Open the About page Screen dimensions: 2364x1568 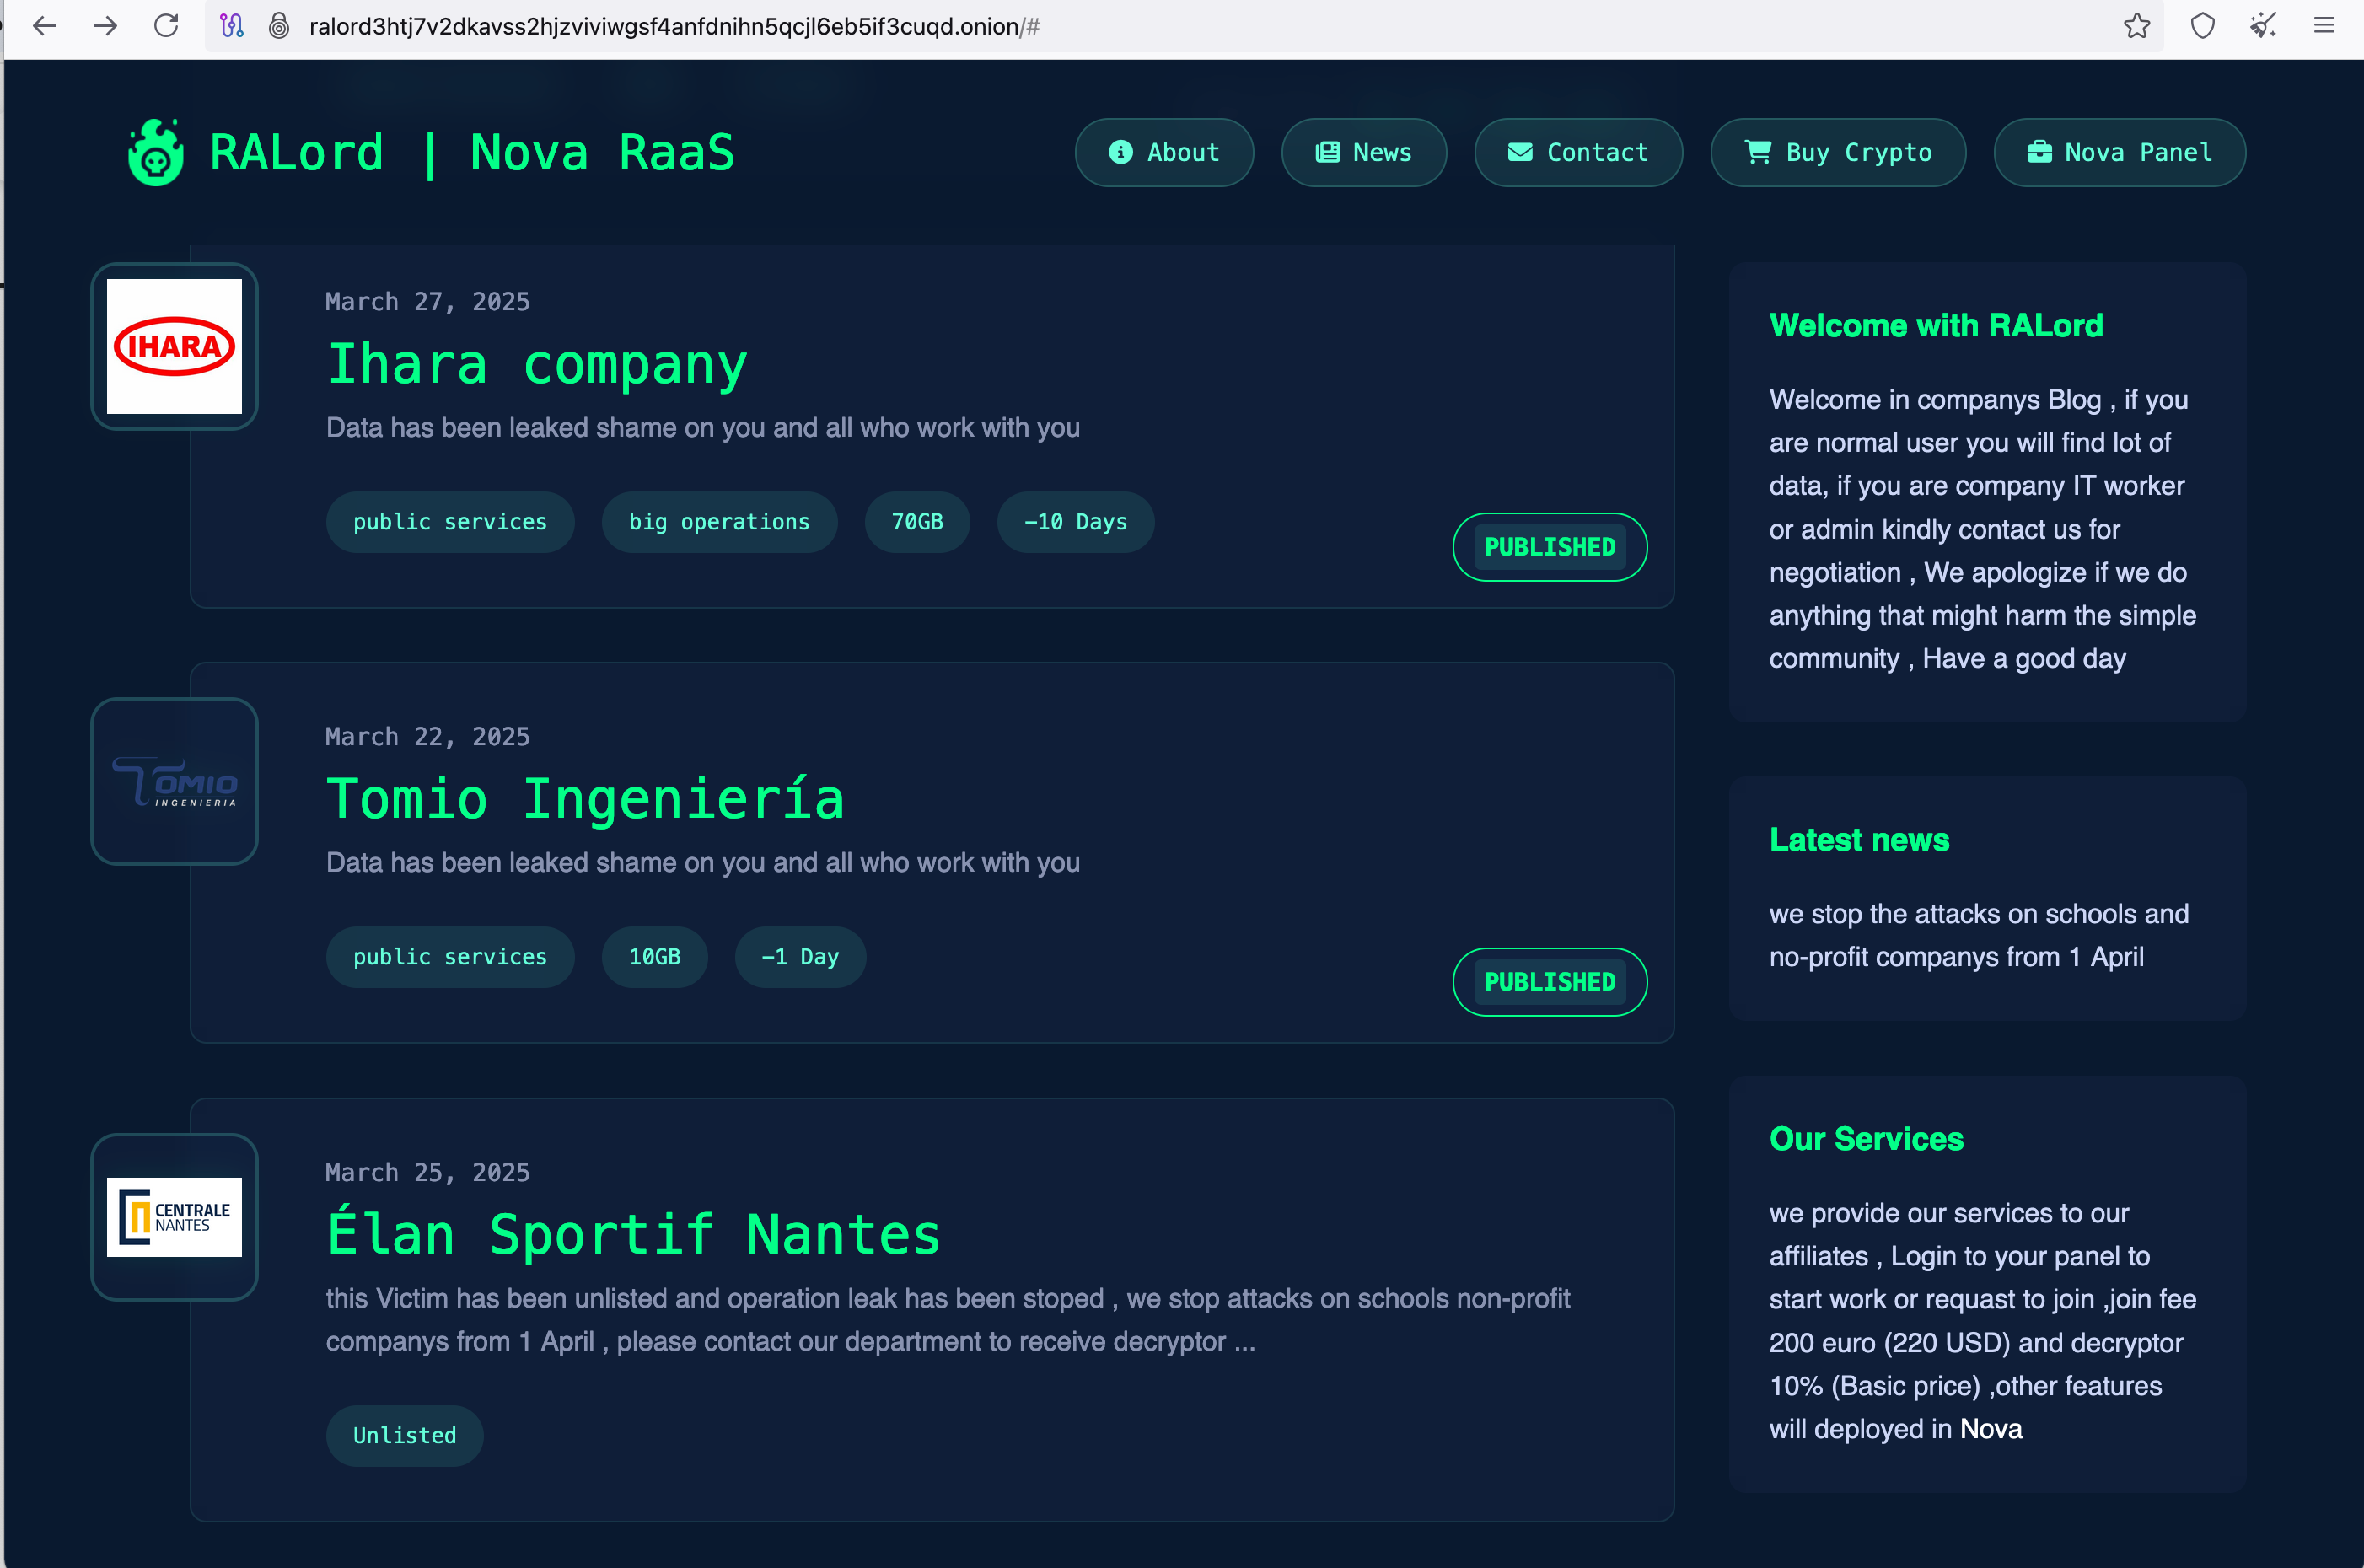coord(1164,153)
